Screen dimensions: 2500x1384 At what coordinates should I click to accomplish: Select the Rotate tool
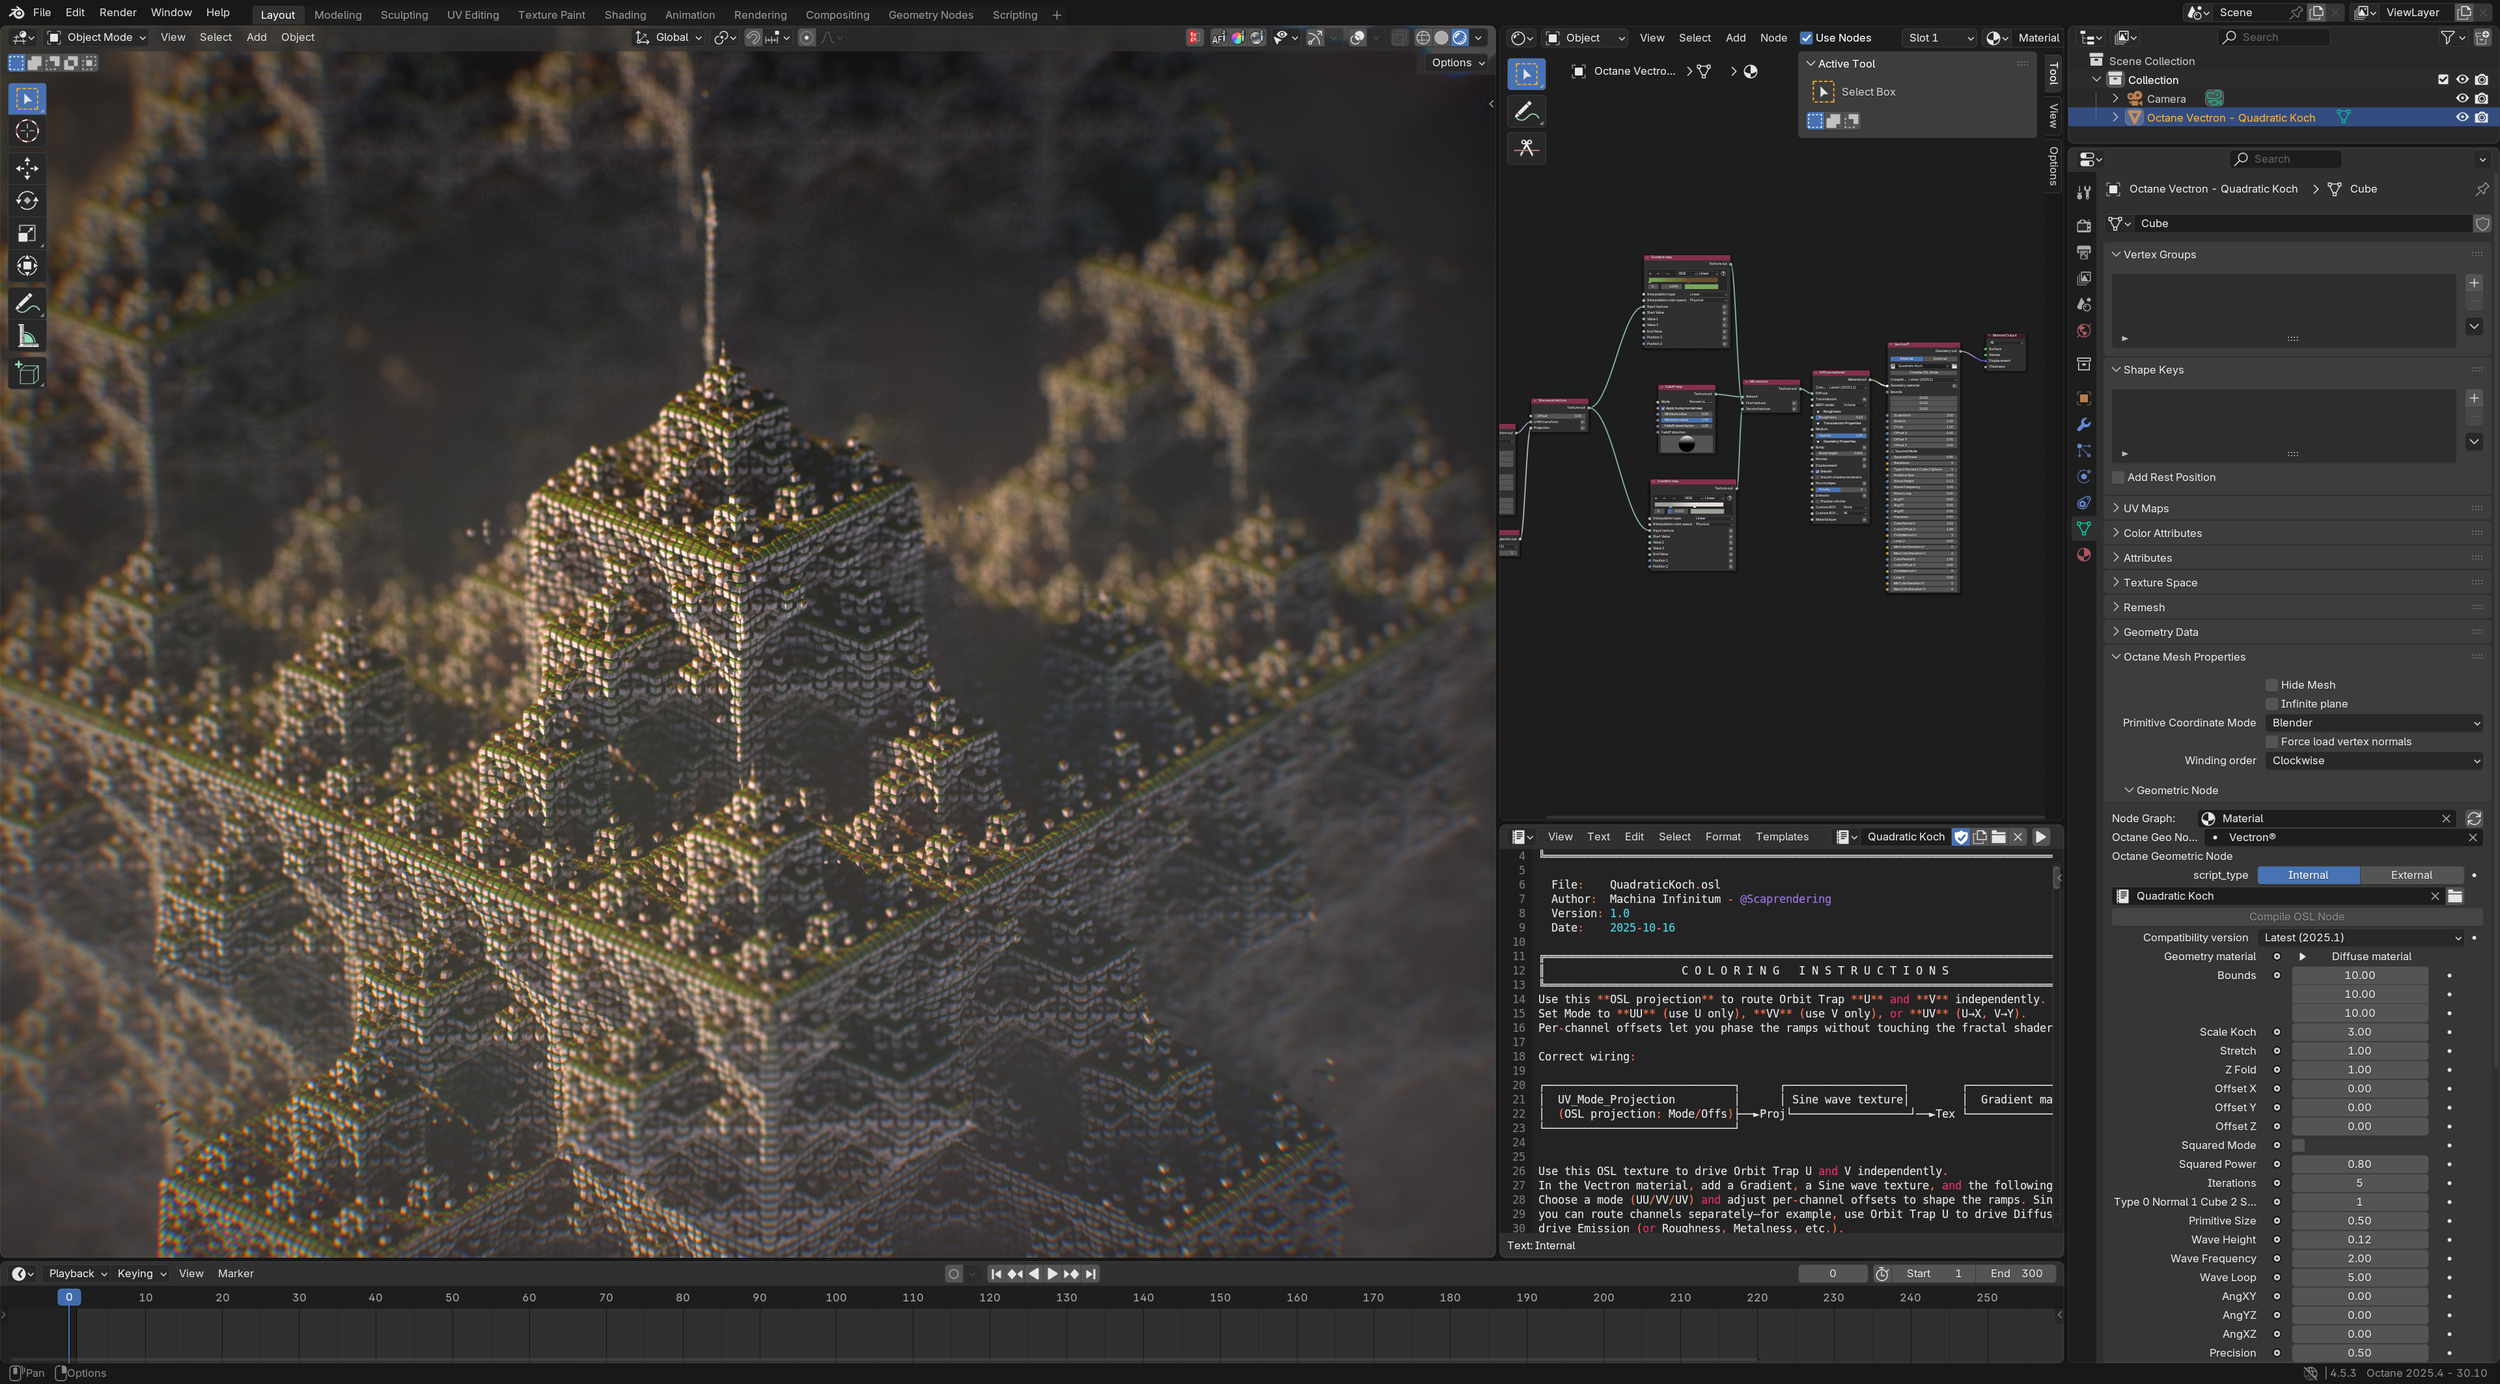(x=27, y=201)
